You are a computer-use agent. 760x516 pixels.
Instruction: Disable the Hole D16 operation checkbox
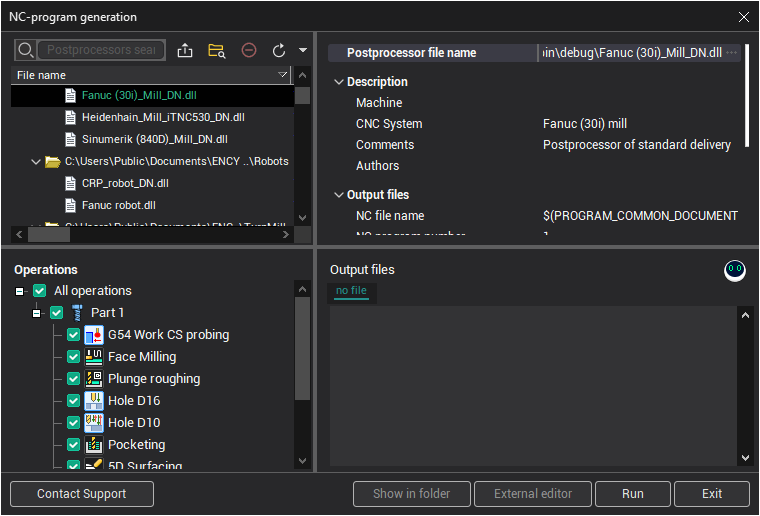click(x=73, y=401)
